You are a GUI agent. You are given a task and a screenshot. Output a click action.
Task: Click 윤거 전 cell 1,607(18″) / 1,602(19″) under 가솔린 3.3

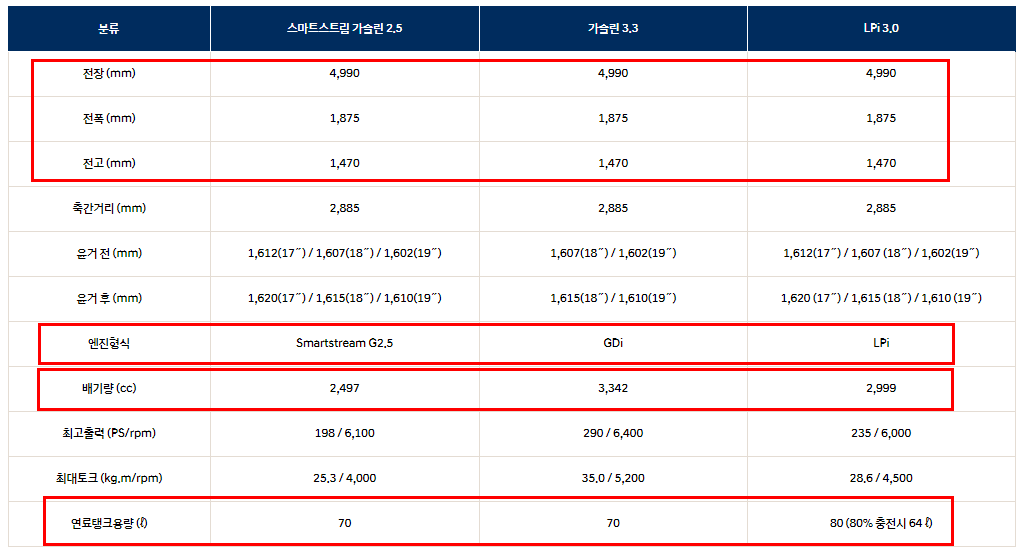613,253
